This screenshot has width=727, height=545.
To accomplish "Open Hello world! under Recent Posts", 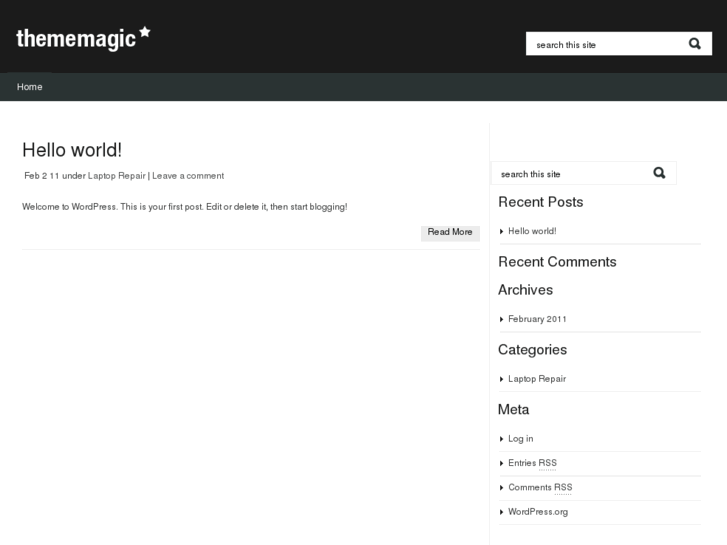I will [x=532, y=231].
